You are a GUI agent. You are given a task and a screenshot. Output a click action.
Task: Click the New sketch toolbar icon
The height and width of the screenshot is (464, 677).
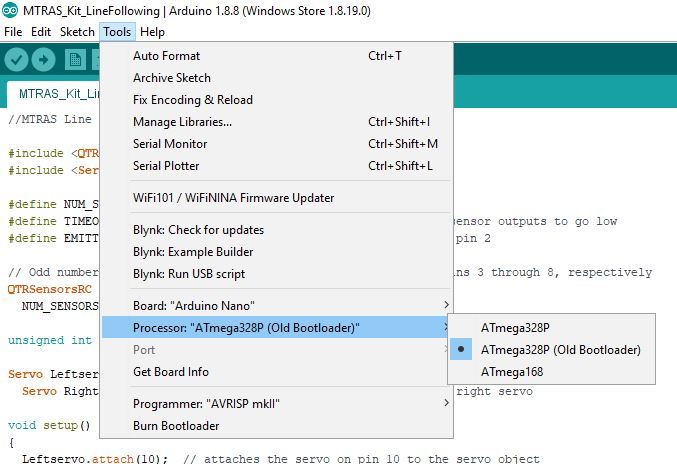tap(75, 60)
